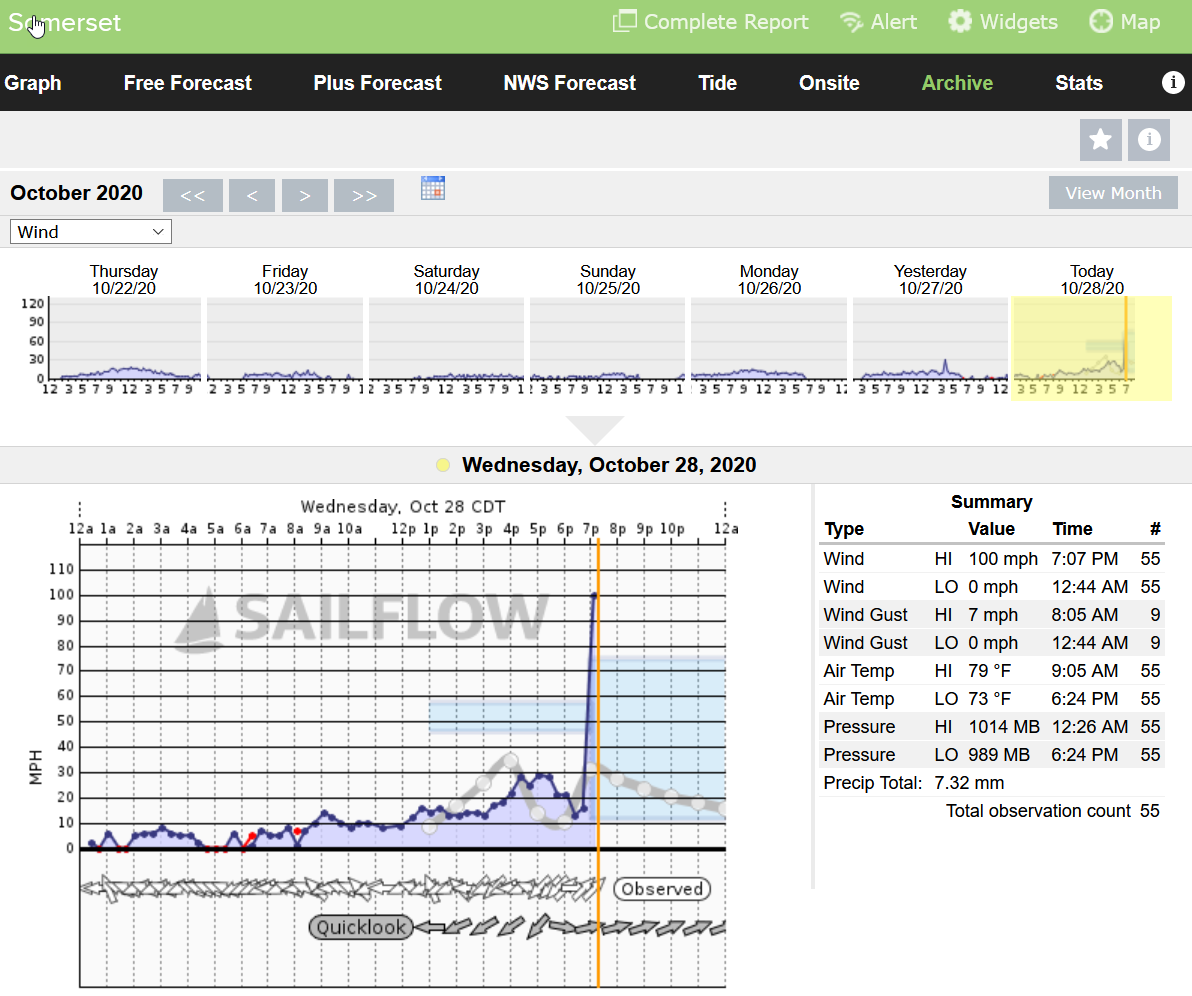Image resolution: width=1192 pixels, height=996 pixels.
Task: Select the Thursday 10/22/20 mini graph
Action: click(124, 338)
